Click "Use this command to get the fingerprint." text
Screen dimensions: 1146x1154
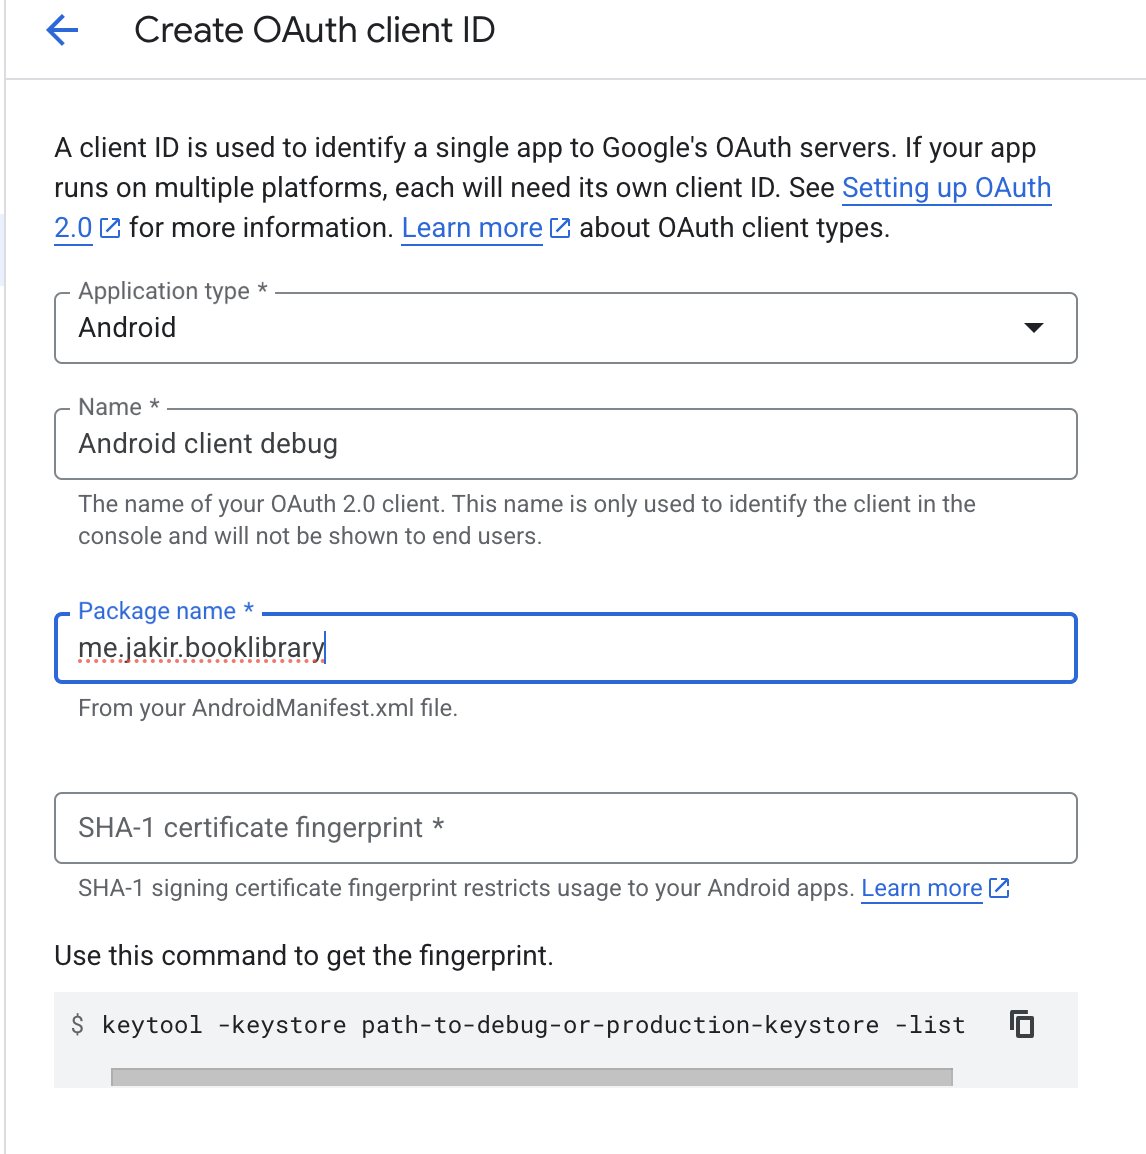[303, 956]
